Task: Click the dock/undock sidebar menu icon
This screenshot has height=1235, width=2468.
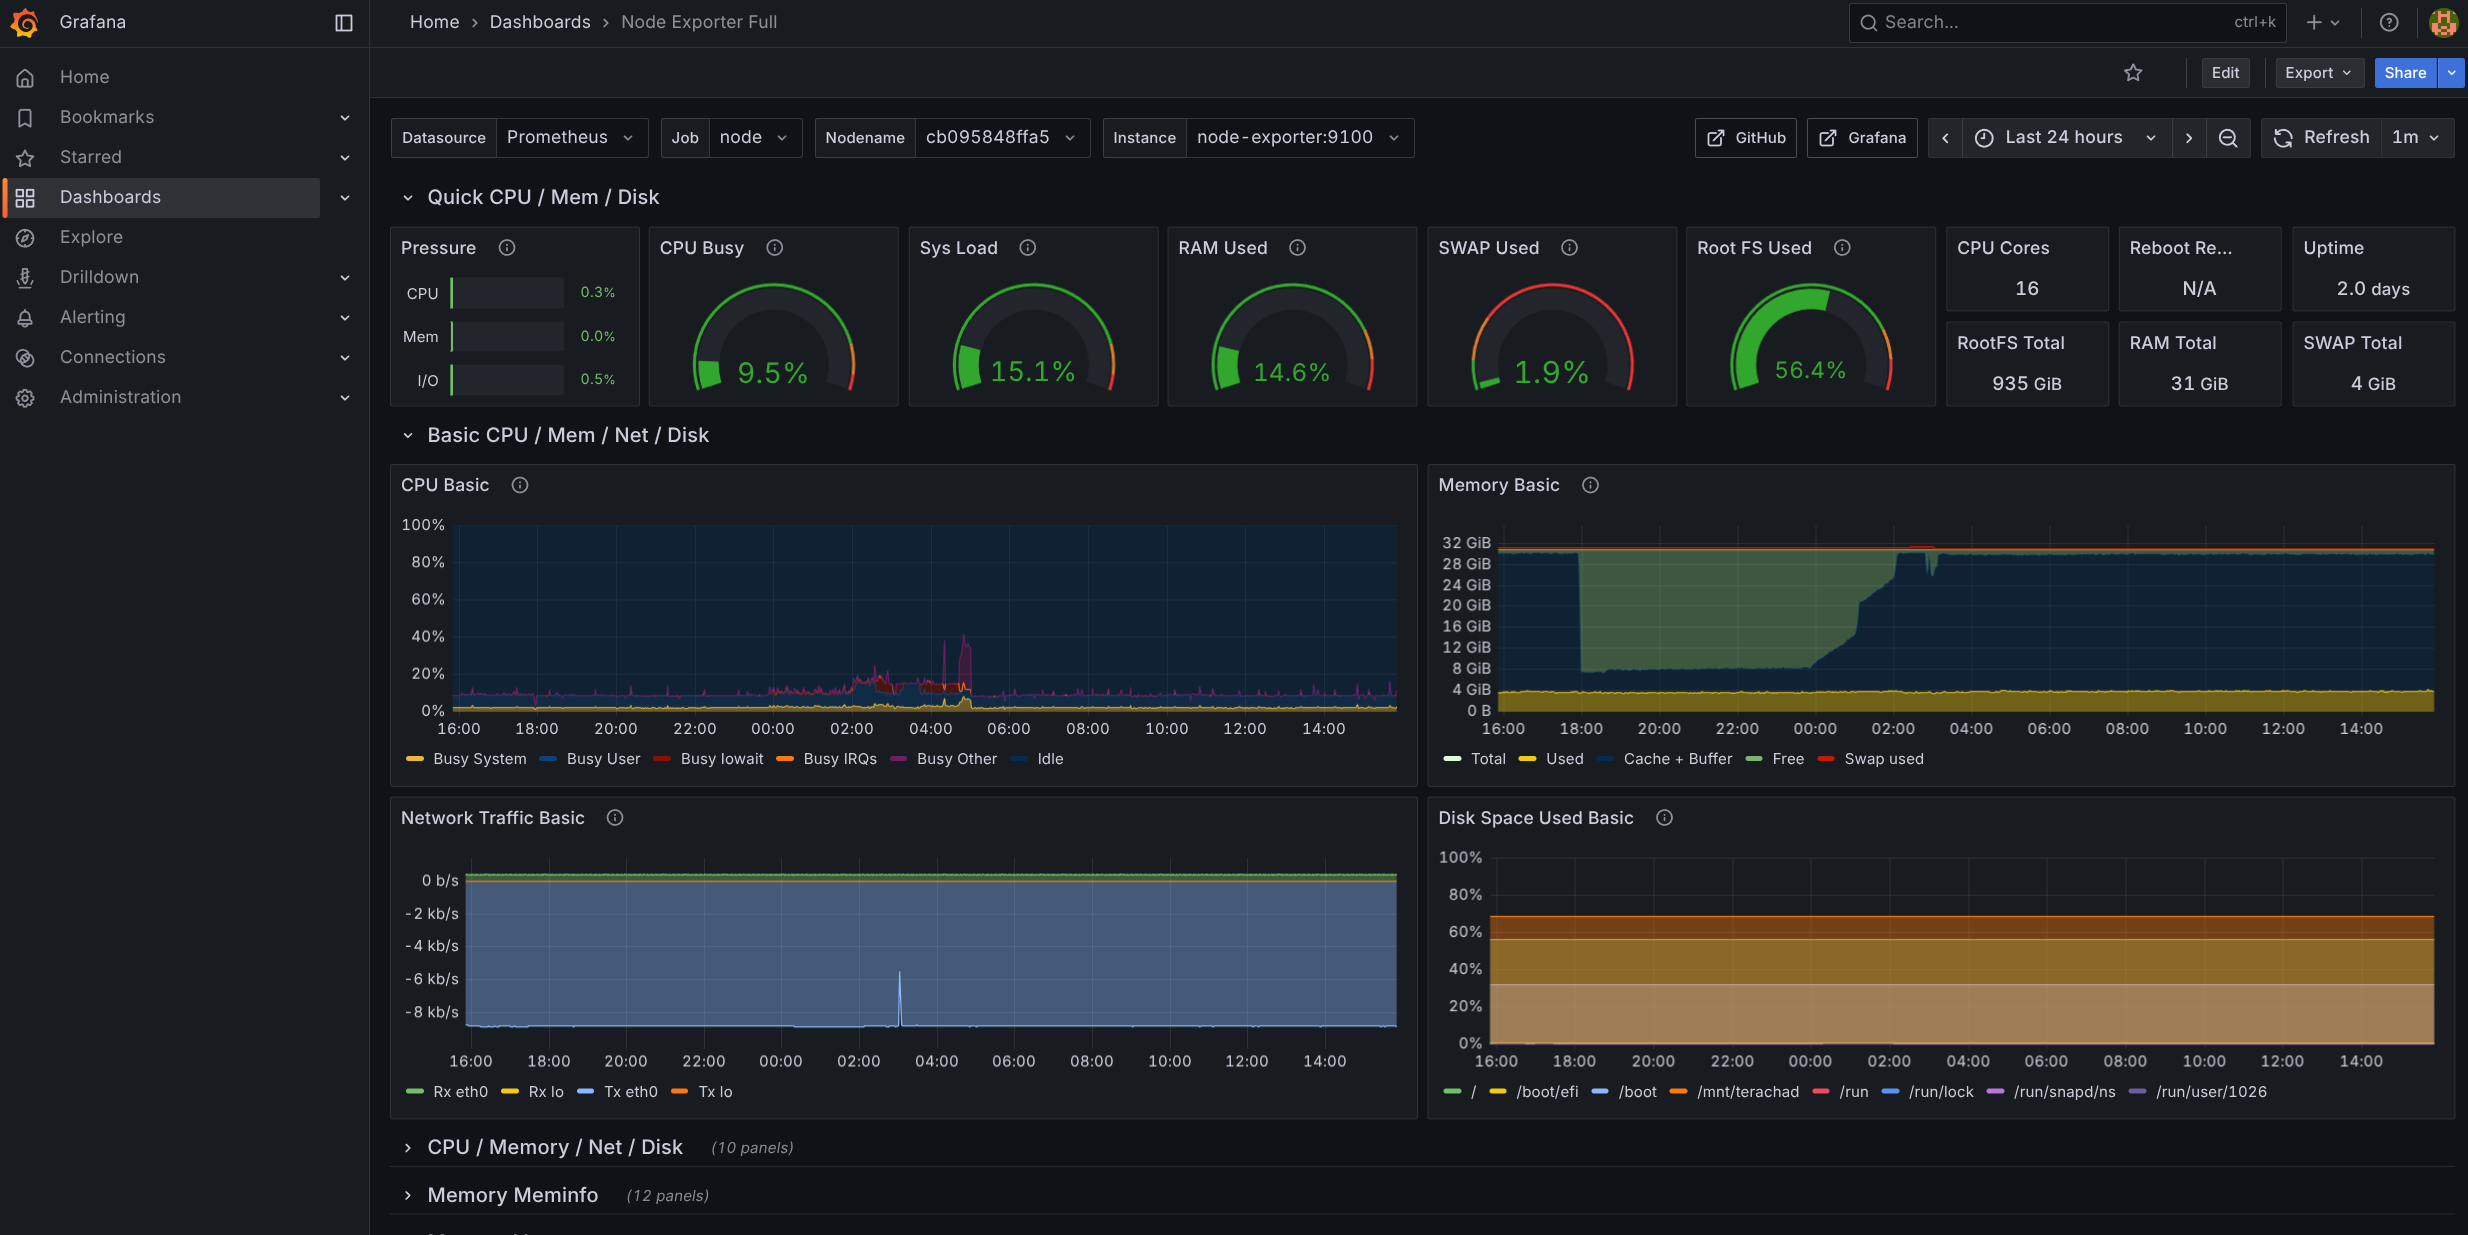Action: pyautogui.click(x=343, y=22)
